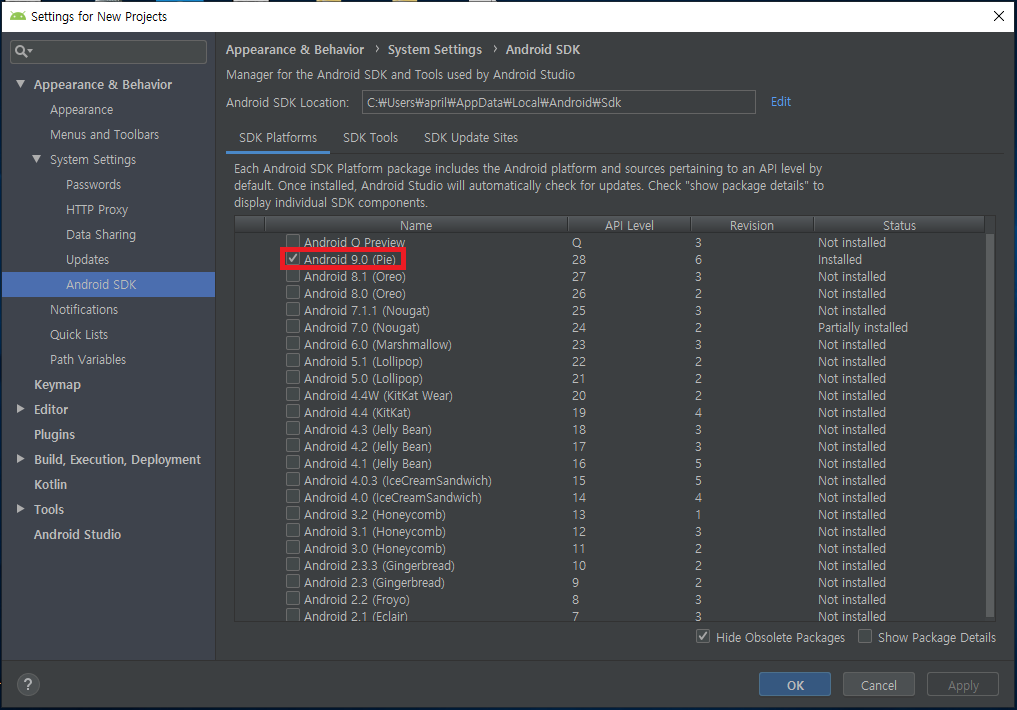Check the Android 5.1 (Lollipop) checkbox
Image resolution: width=1017 pixels, height=710 pixels.
(x=293, y=361)
